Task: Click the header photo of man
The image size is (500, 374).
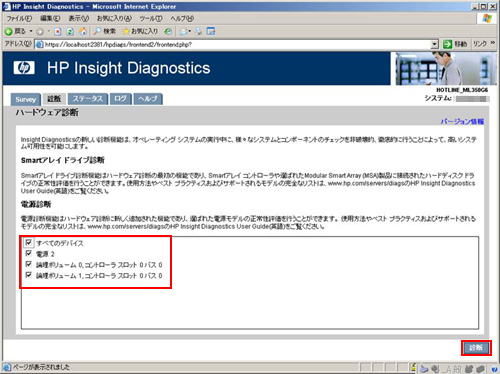Action: click(x=446, y=68)
